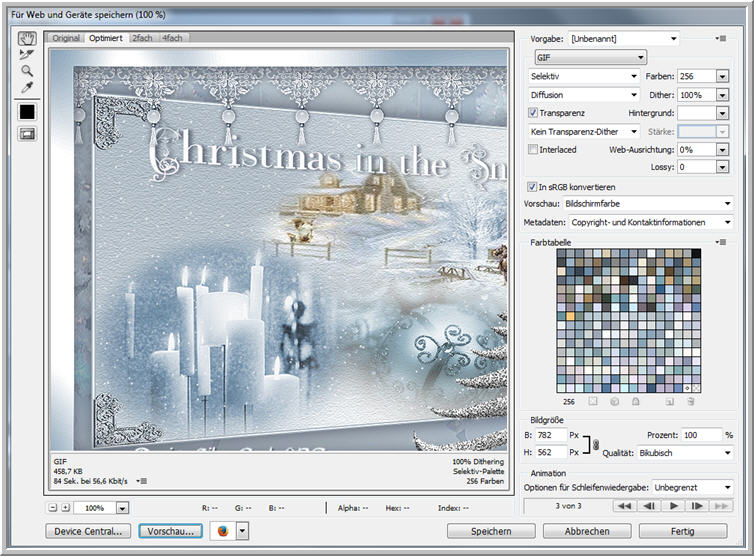The height and width of the screenshot is (556, 754).
Task: Open browser selection dropdown arrow
Action: pos(242,531)
